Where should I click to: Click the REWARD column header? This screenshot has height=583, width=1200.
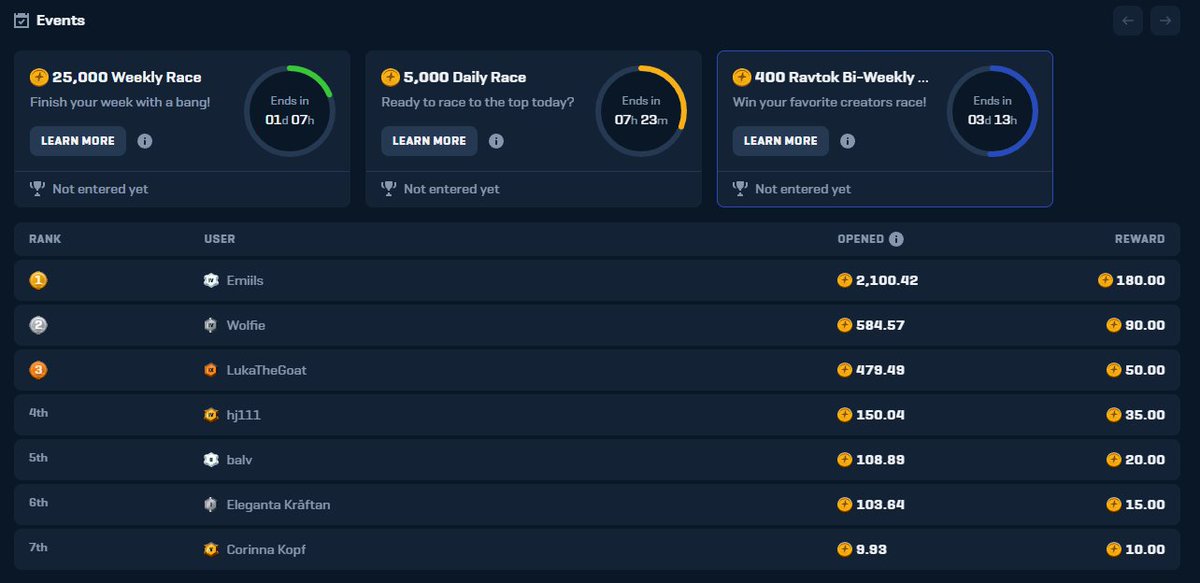(1140, 239)
